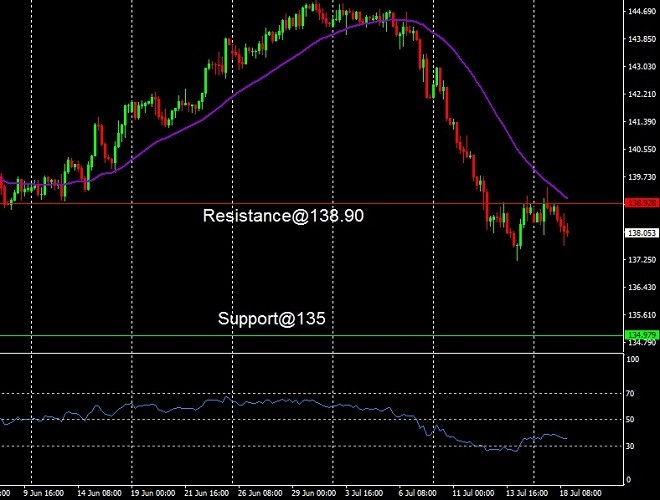Click the 11 Jul 00:00 time label
The image size is (660, 500).
473,493
